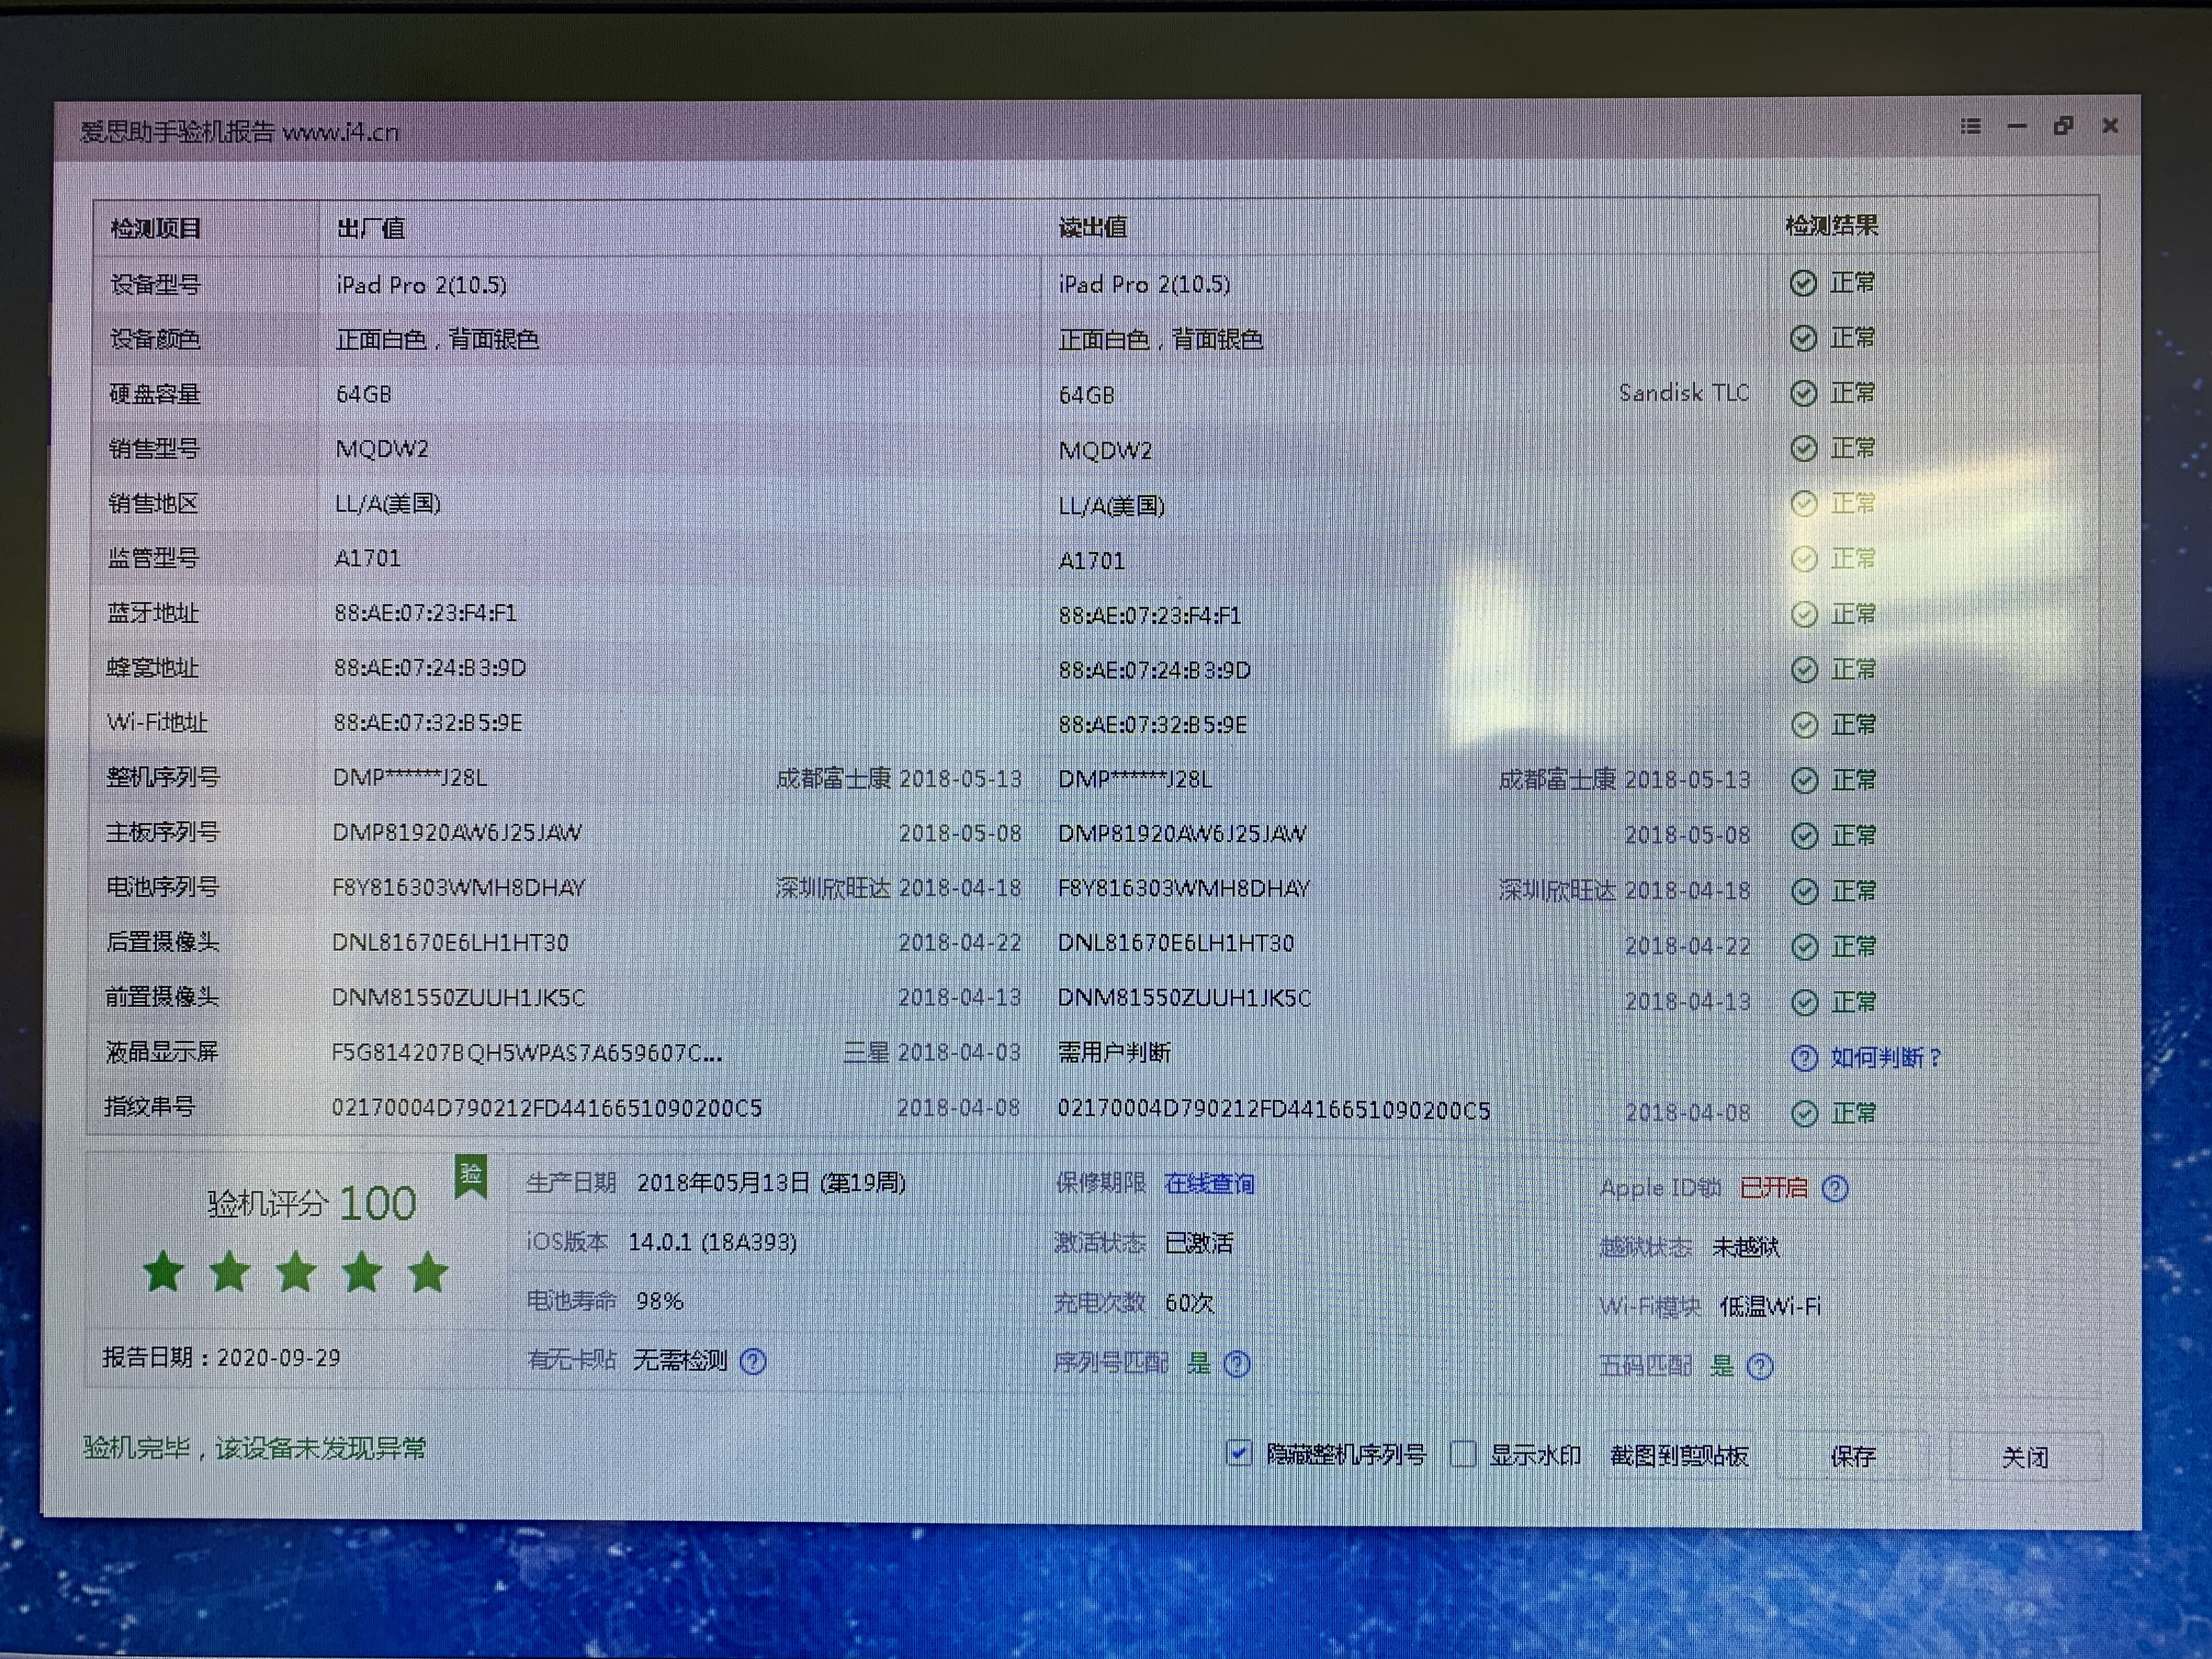The image size is (2212, 1659).
Task: Click the check icon in 蓝牙地址 row
Action: tap(1804, 614)
